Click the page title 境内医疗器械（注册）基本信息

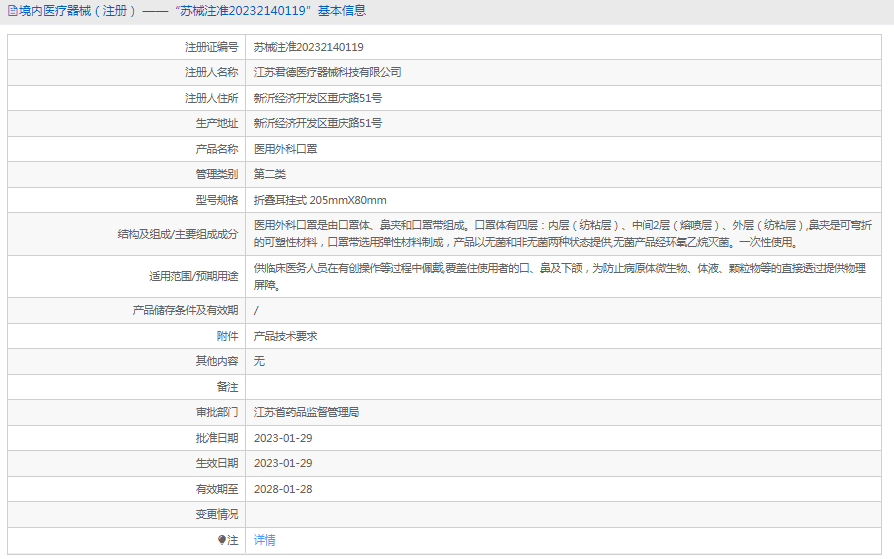[x=193, y=11]
